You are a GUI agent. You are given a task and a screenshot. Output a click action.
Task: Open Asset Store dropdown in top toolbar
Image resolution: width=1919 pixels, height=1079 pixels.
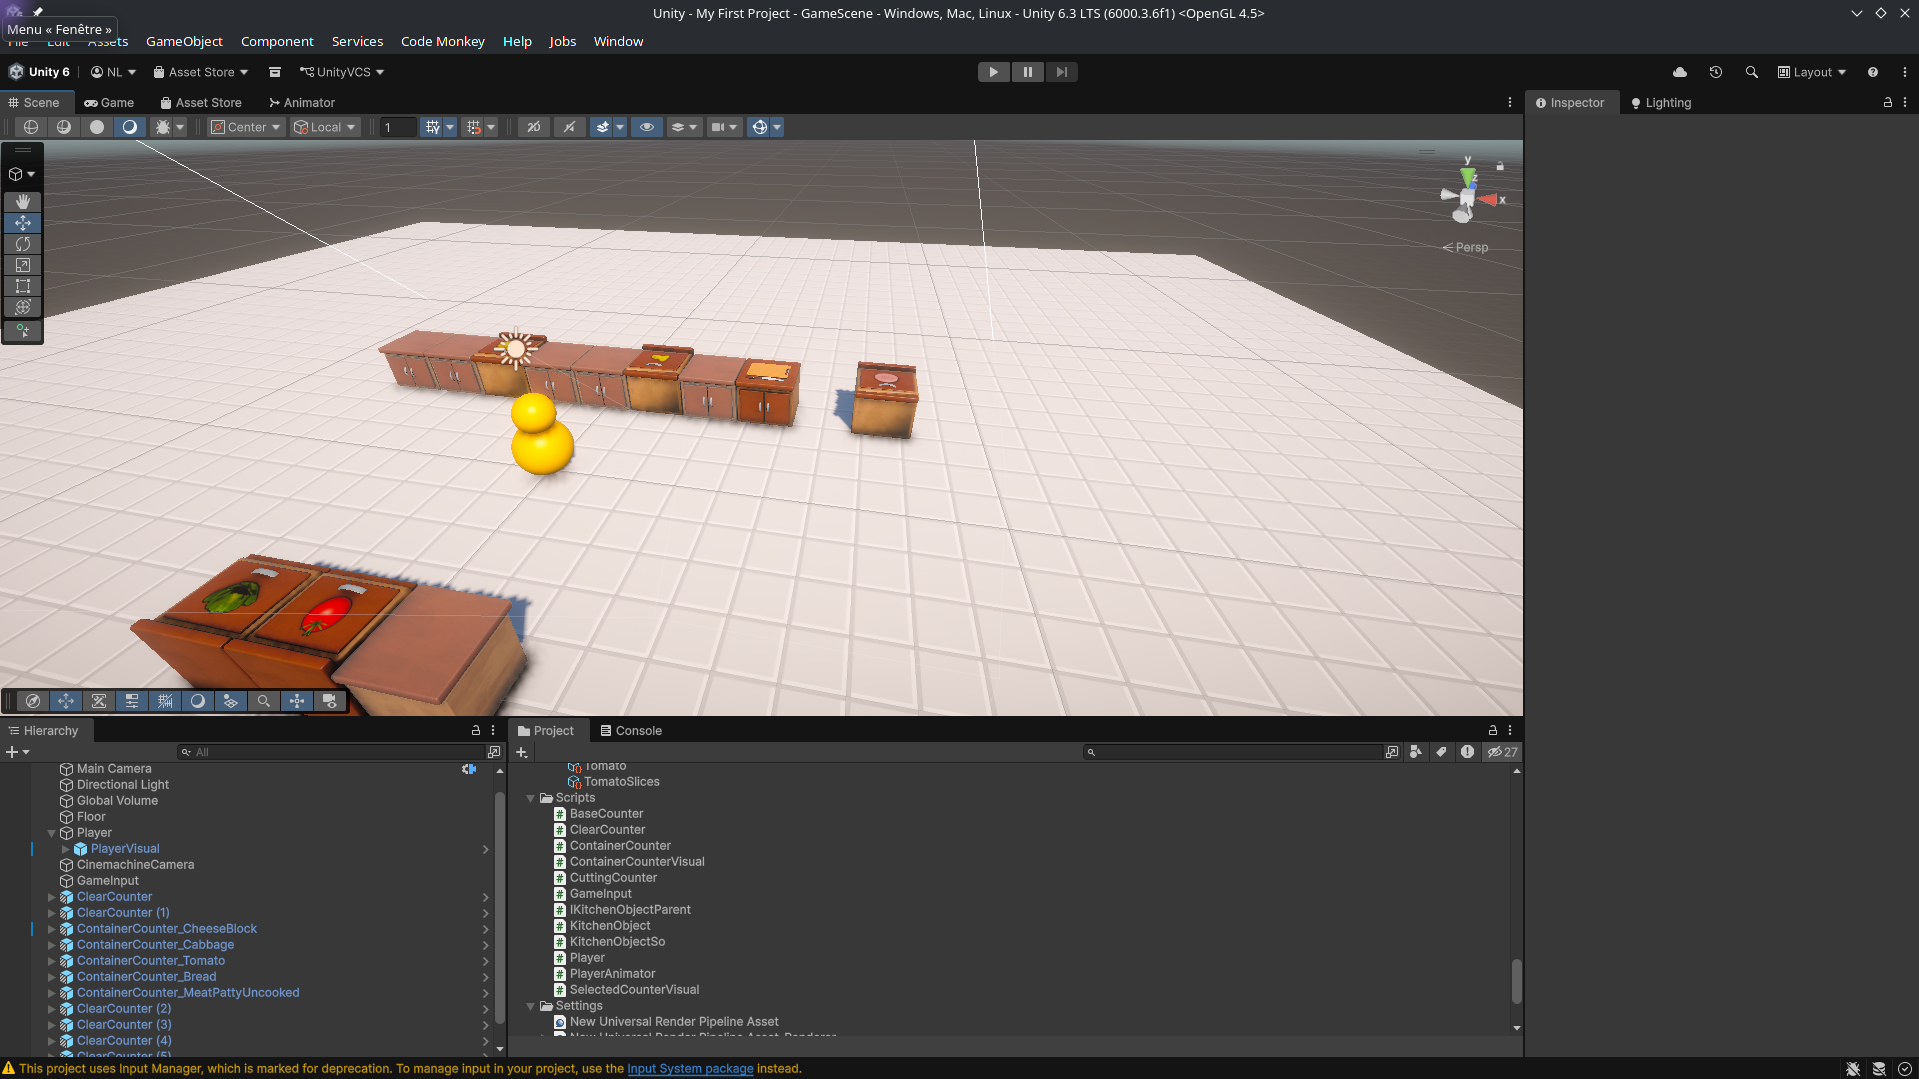tap(200, 72)
